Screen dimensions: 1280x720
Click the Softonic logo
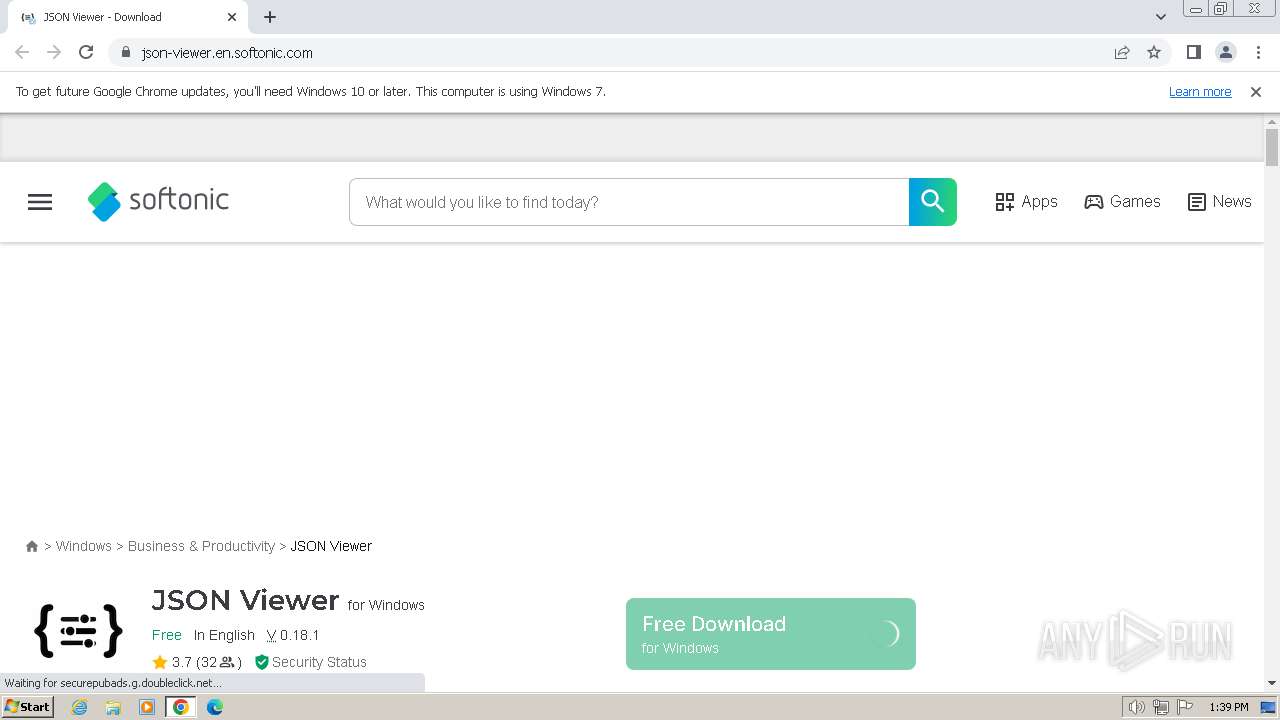[x=158, y=201]
